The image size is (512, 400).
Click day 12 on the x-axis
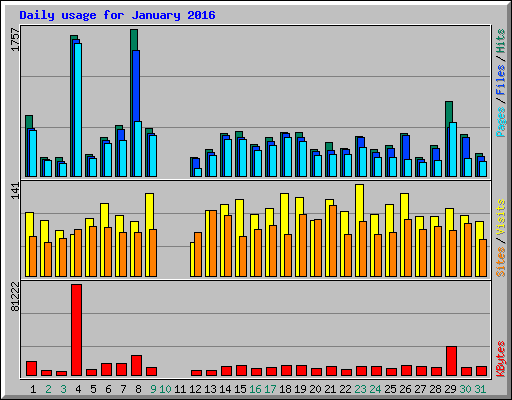[x=195, y=389]
